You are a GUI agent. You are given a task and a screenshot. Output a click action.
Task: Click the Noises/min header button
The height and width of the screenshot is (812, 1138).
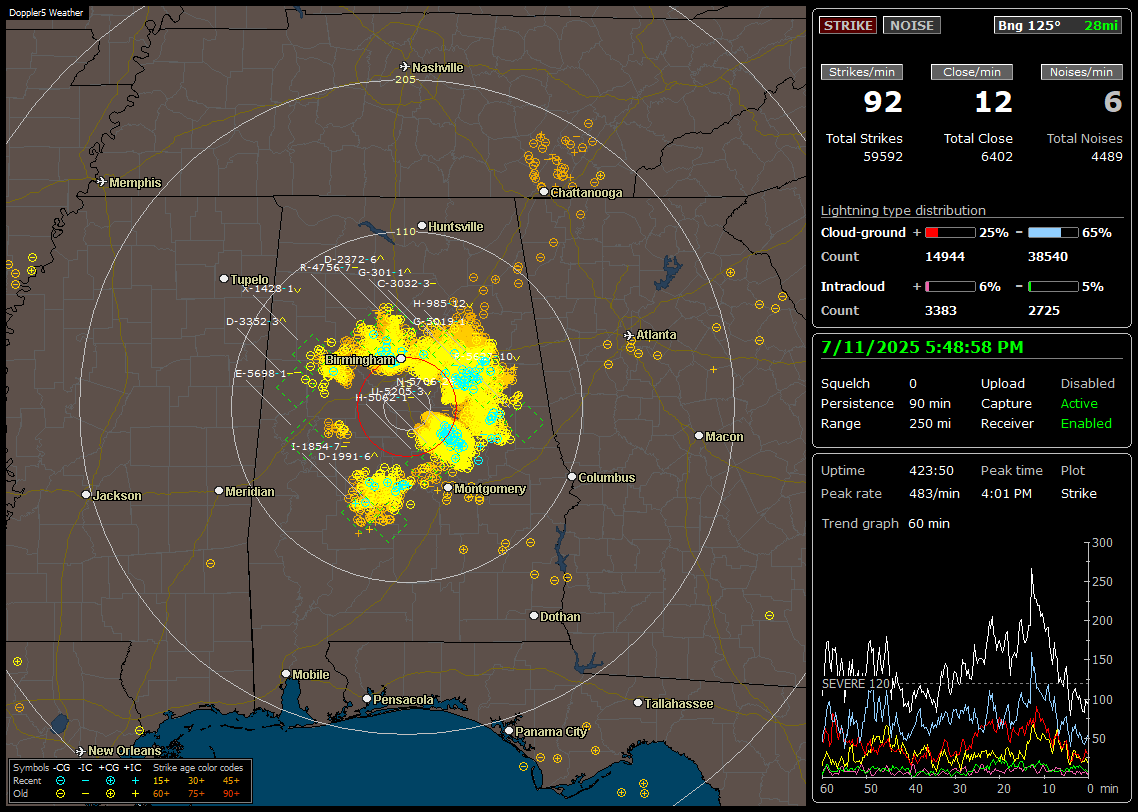[1081, 72]
